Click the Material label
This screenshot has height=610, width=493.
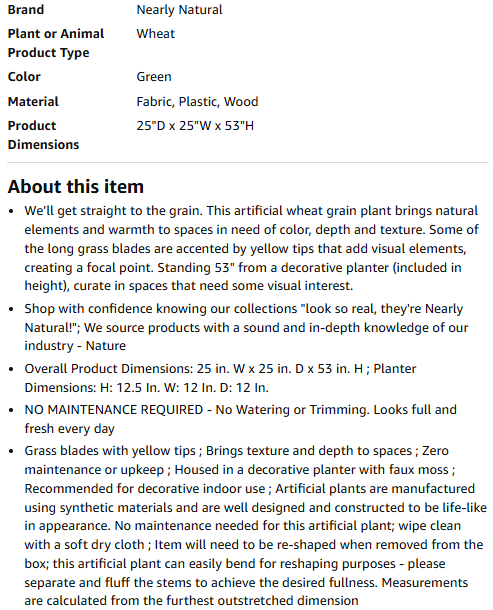click(33, 101)
